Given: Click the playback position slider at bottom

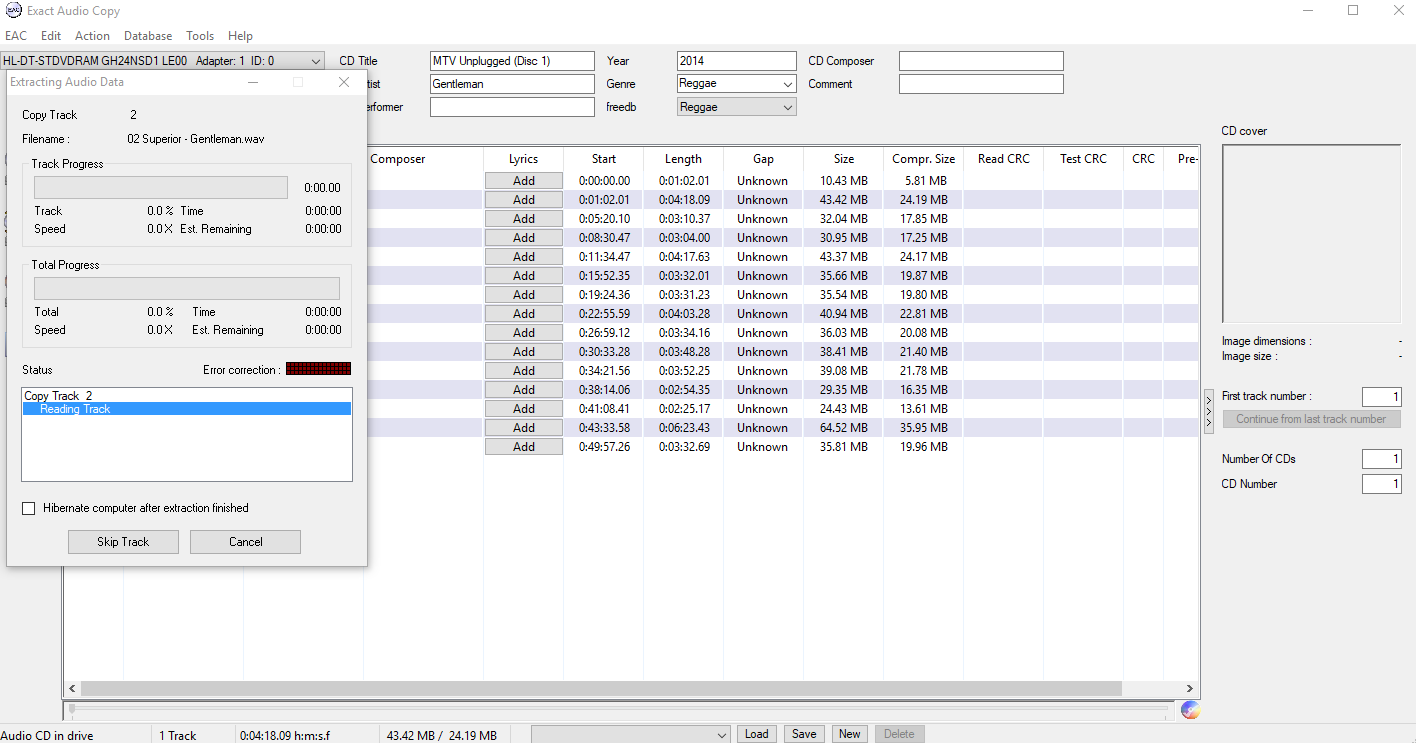Looking at the screenshot, I should click(x=619, y=709).
